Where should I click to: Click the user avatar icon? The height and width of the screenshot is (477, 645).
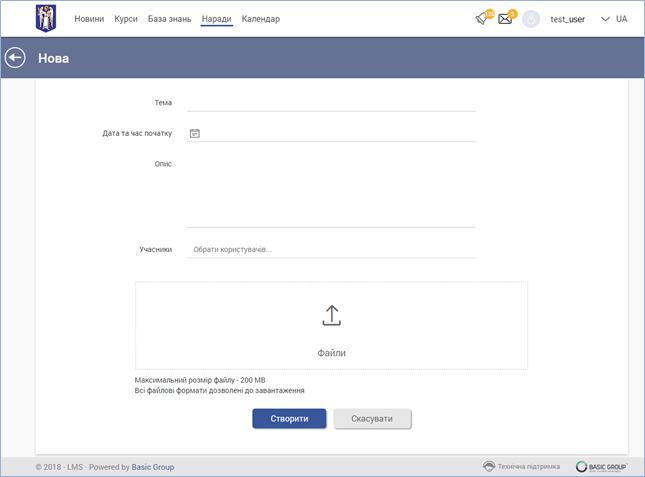(531, 19)
